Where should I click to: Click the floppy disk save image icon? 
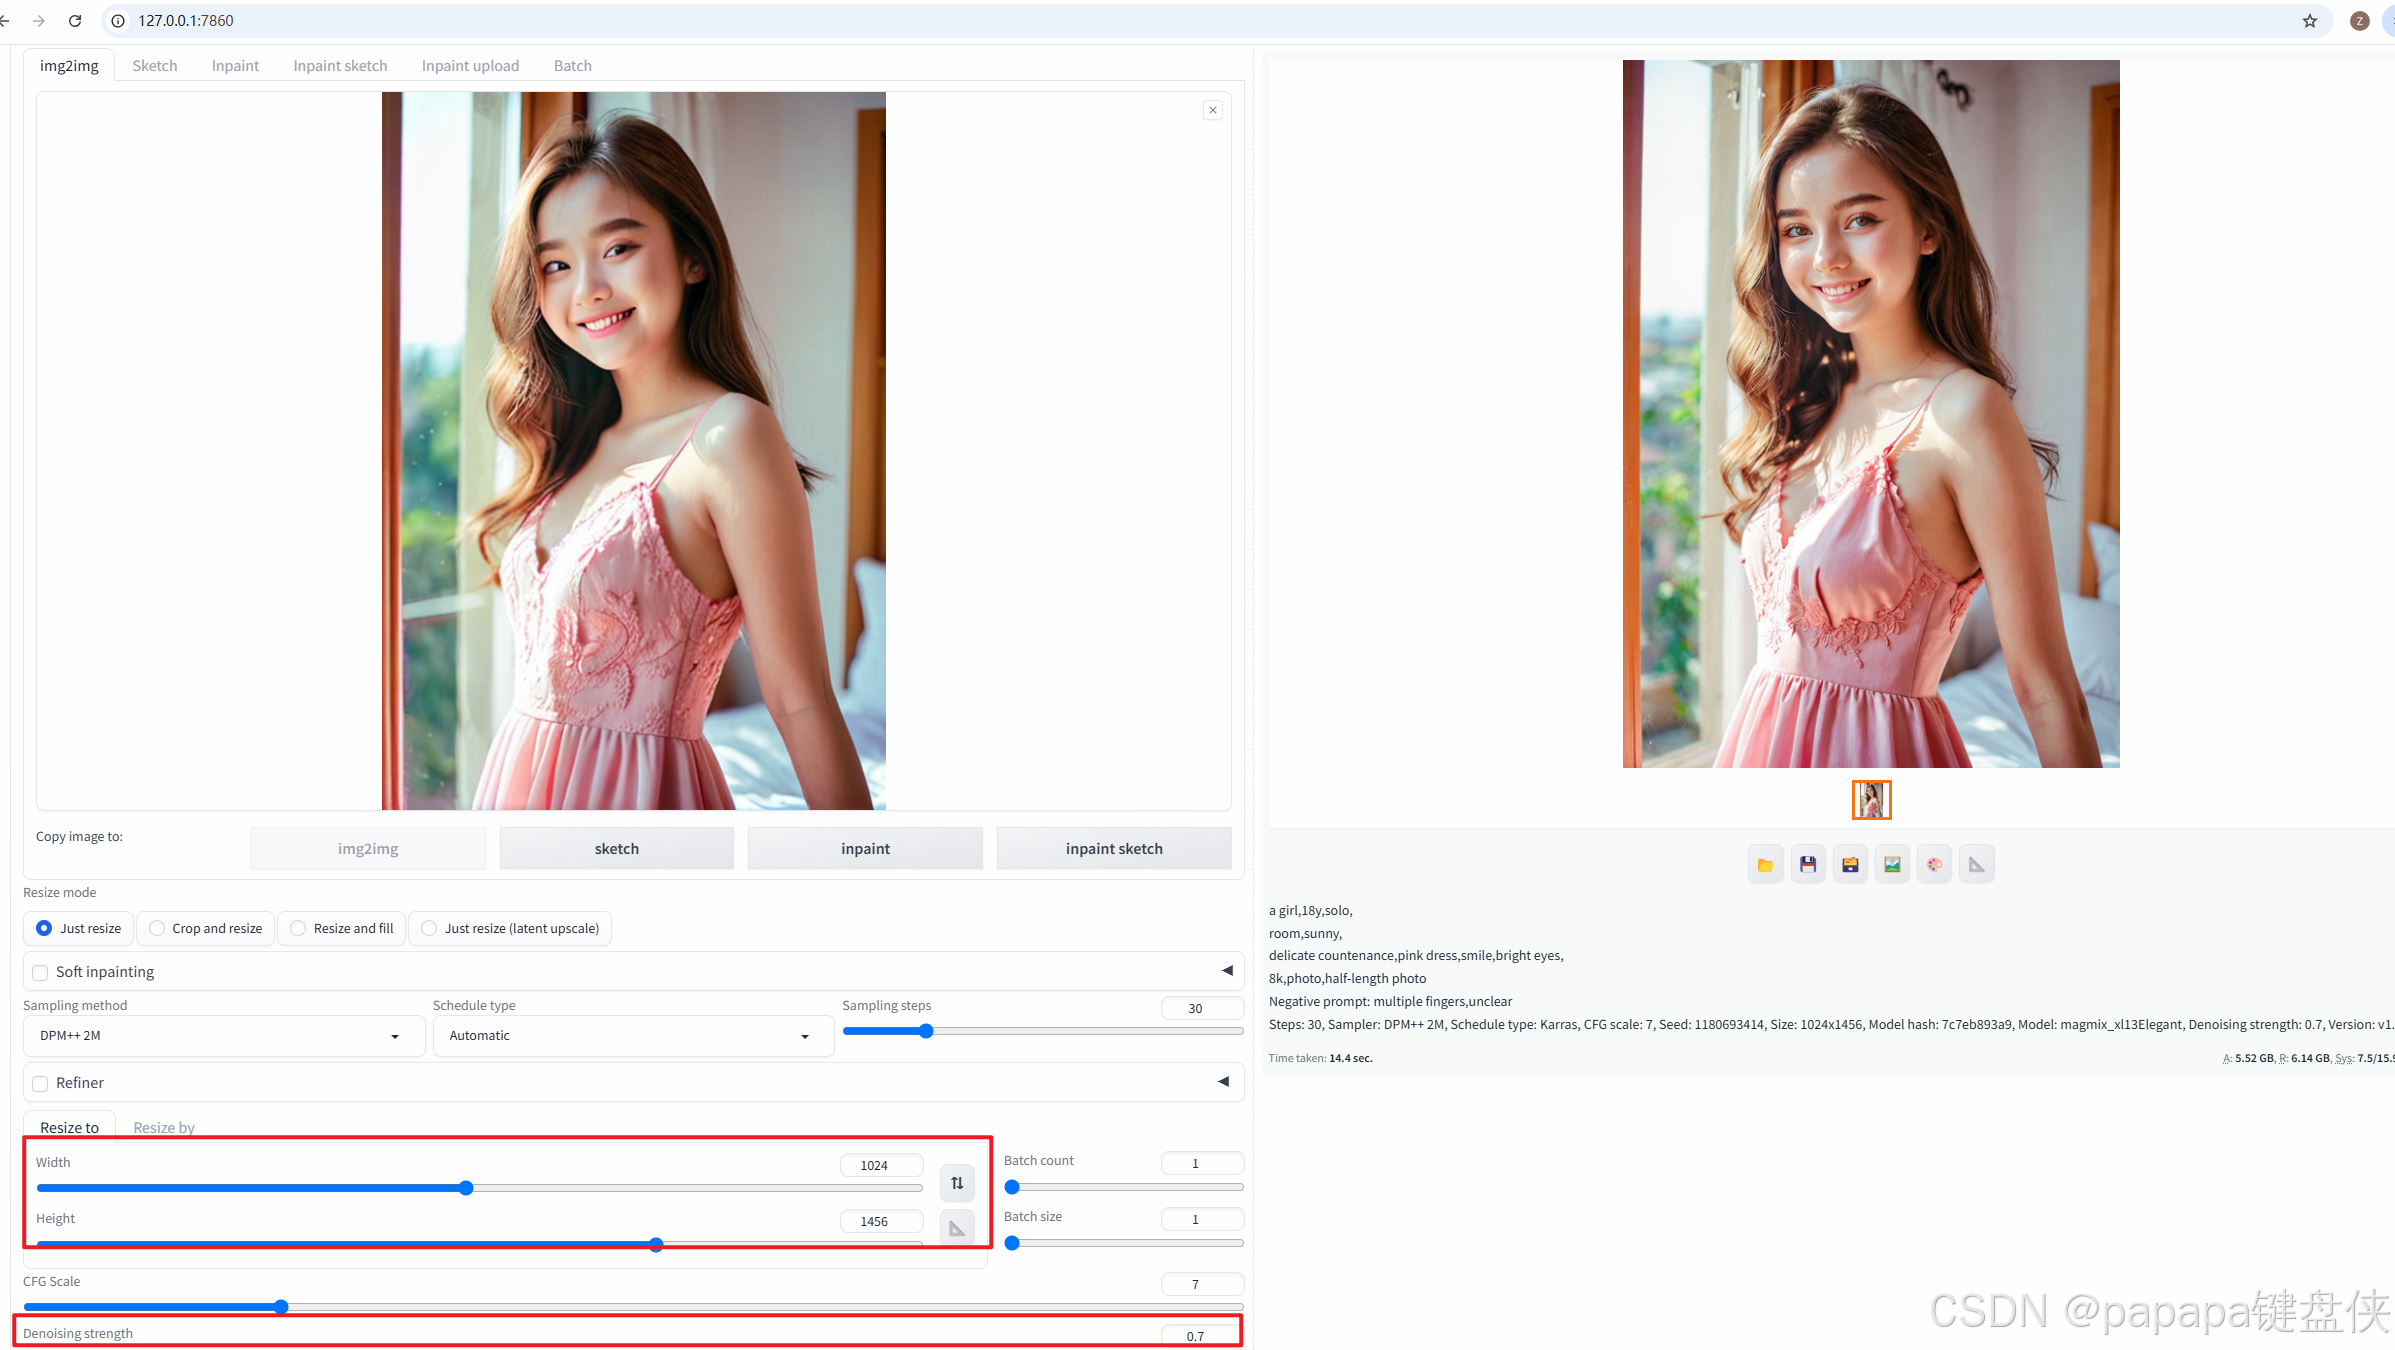(1808, 865)
